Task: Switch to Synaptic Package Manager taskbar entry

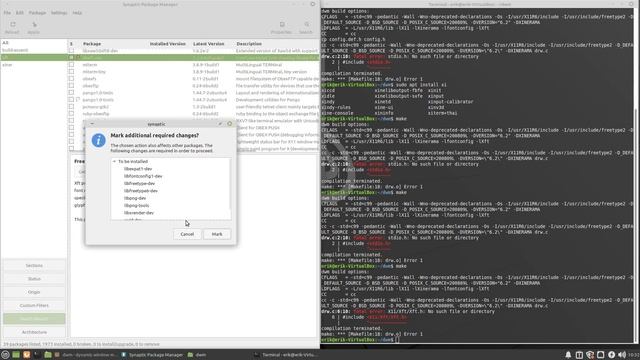Action: point(152,355)
